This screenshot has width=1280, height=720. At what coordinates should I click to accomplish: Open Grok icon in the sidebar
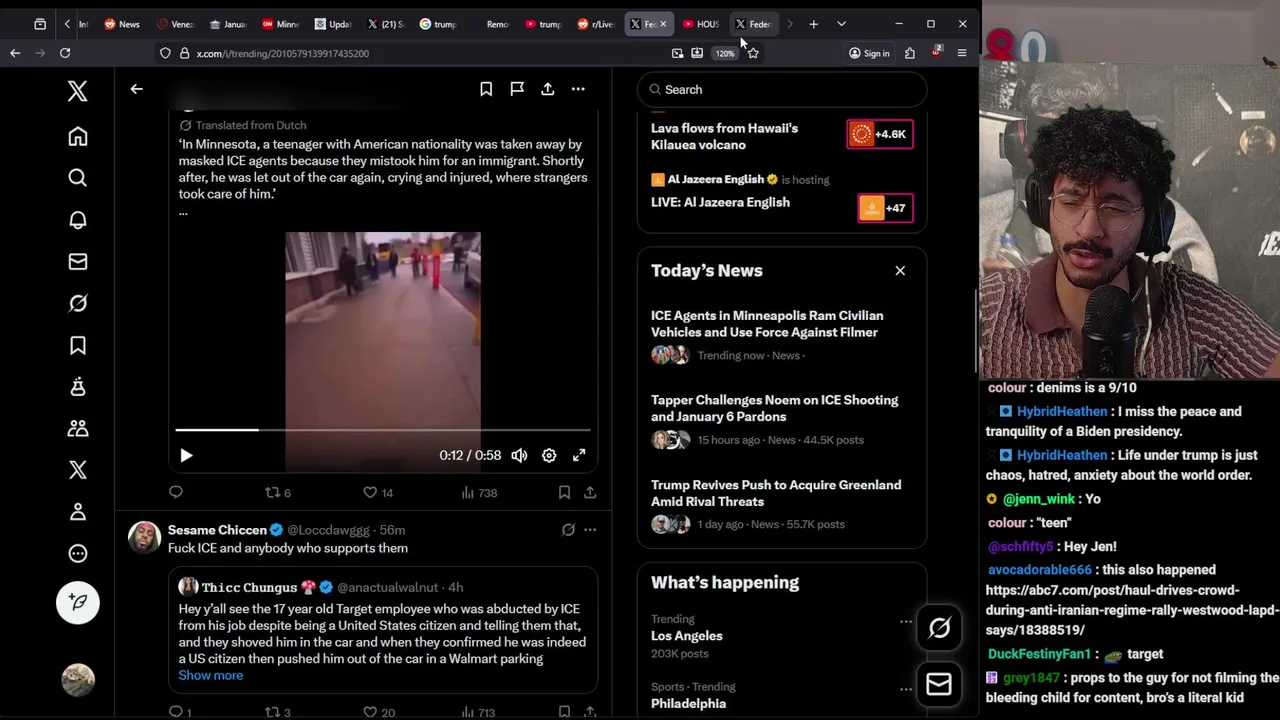coord(78,303)
